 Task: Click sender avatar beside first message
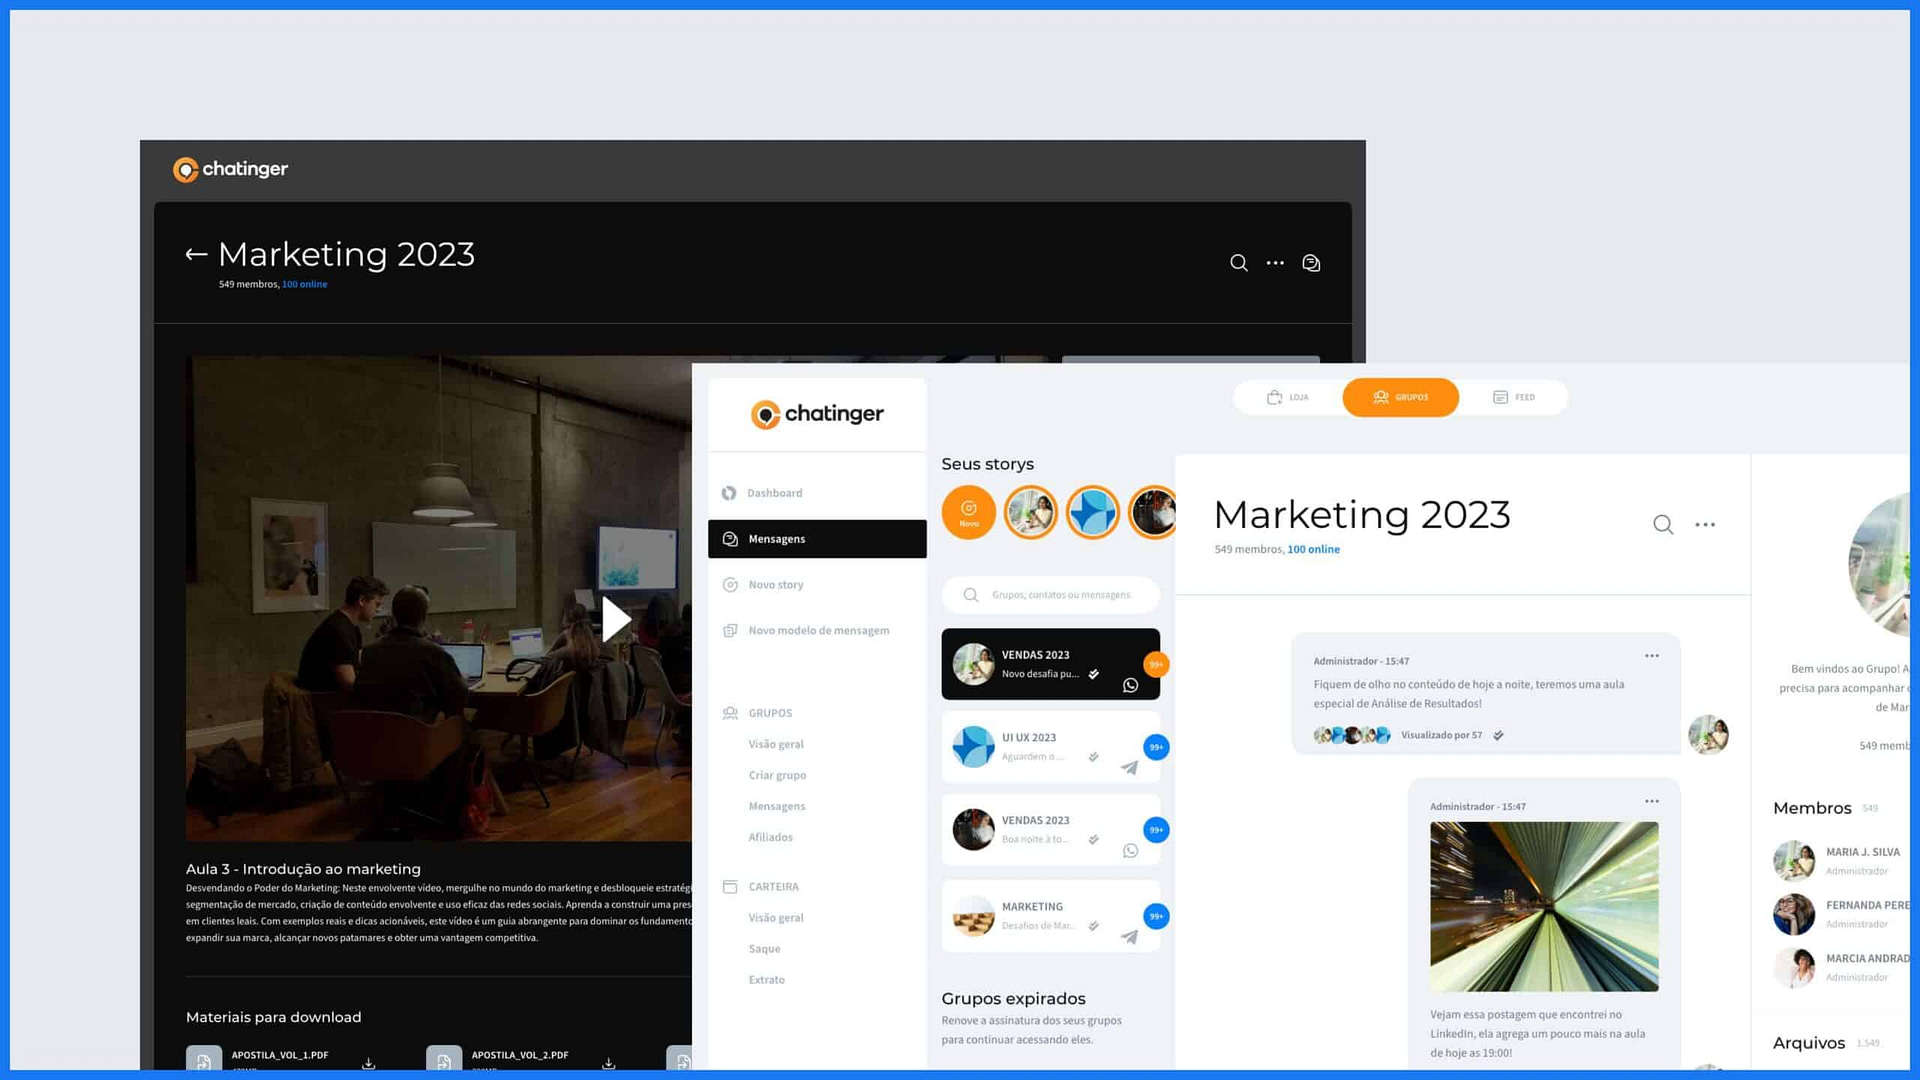click(x=1708, y=735)
